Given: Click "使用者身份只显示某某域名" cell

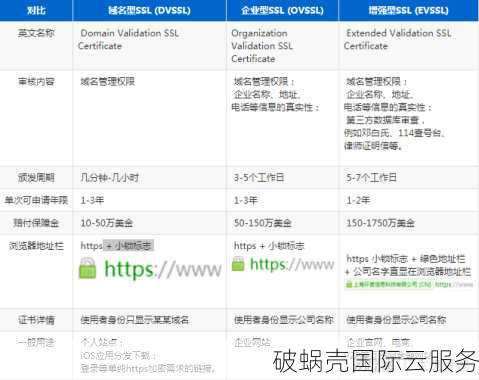Looking at the screenshot, I should (x=135, y=320).
